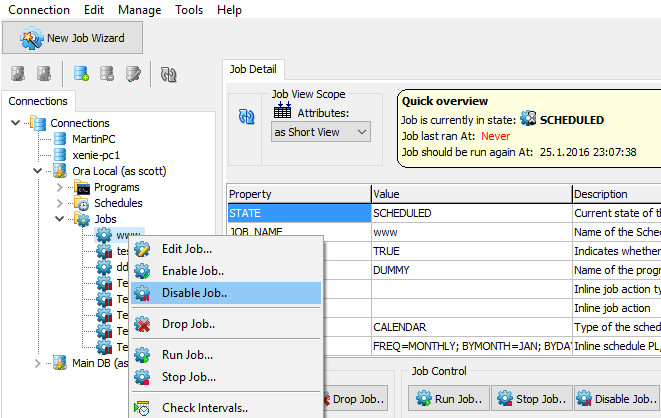
Task: Open the Schedules folder node
Action: 118,203
